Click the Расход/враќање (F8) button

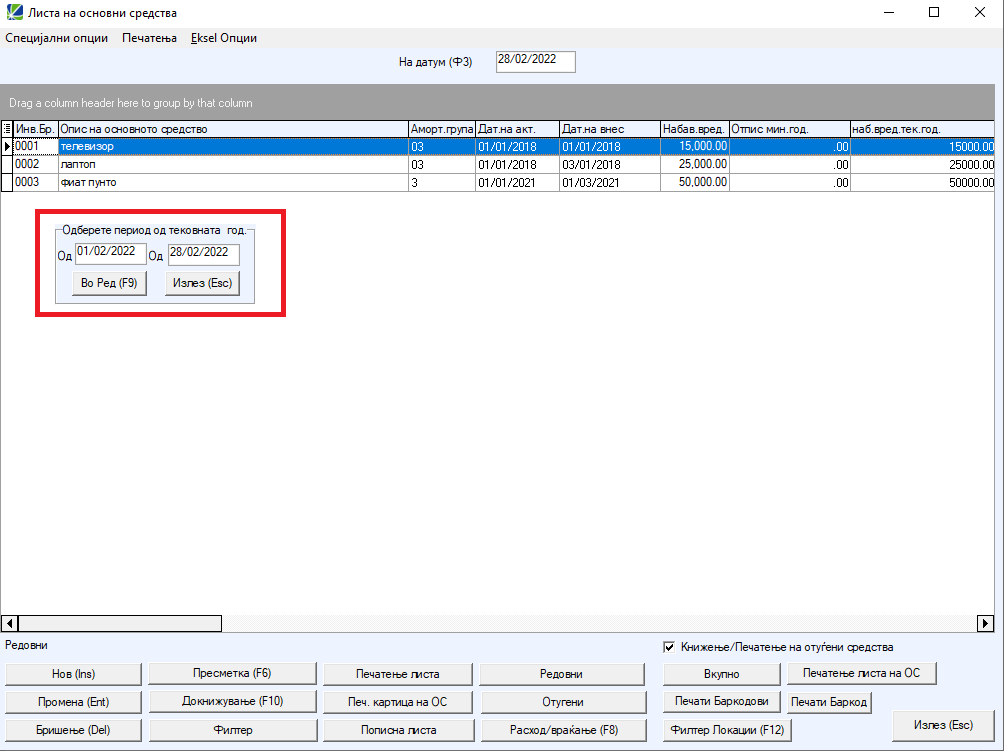tap(564, 730)
